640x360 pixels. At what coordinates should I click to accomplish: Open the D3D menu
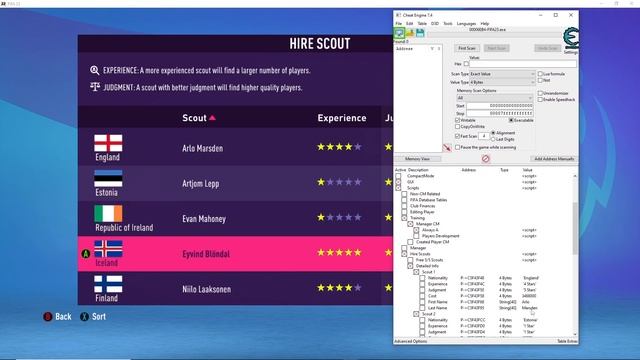click(435, 24)
